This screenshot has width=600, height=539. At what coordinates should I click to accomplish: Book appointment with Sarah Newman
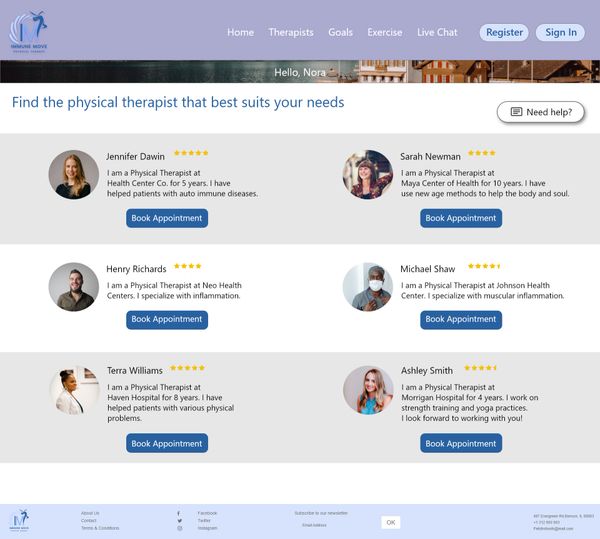pos(461,218)
